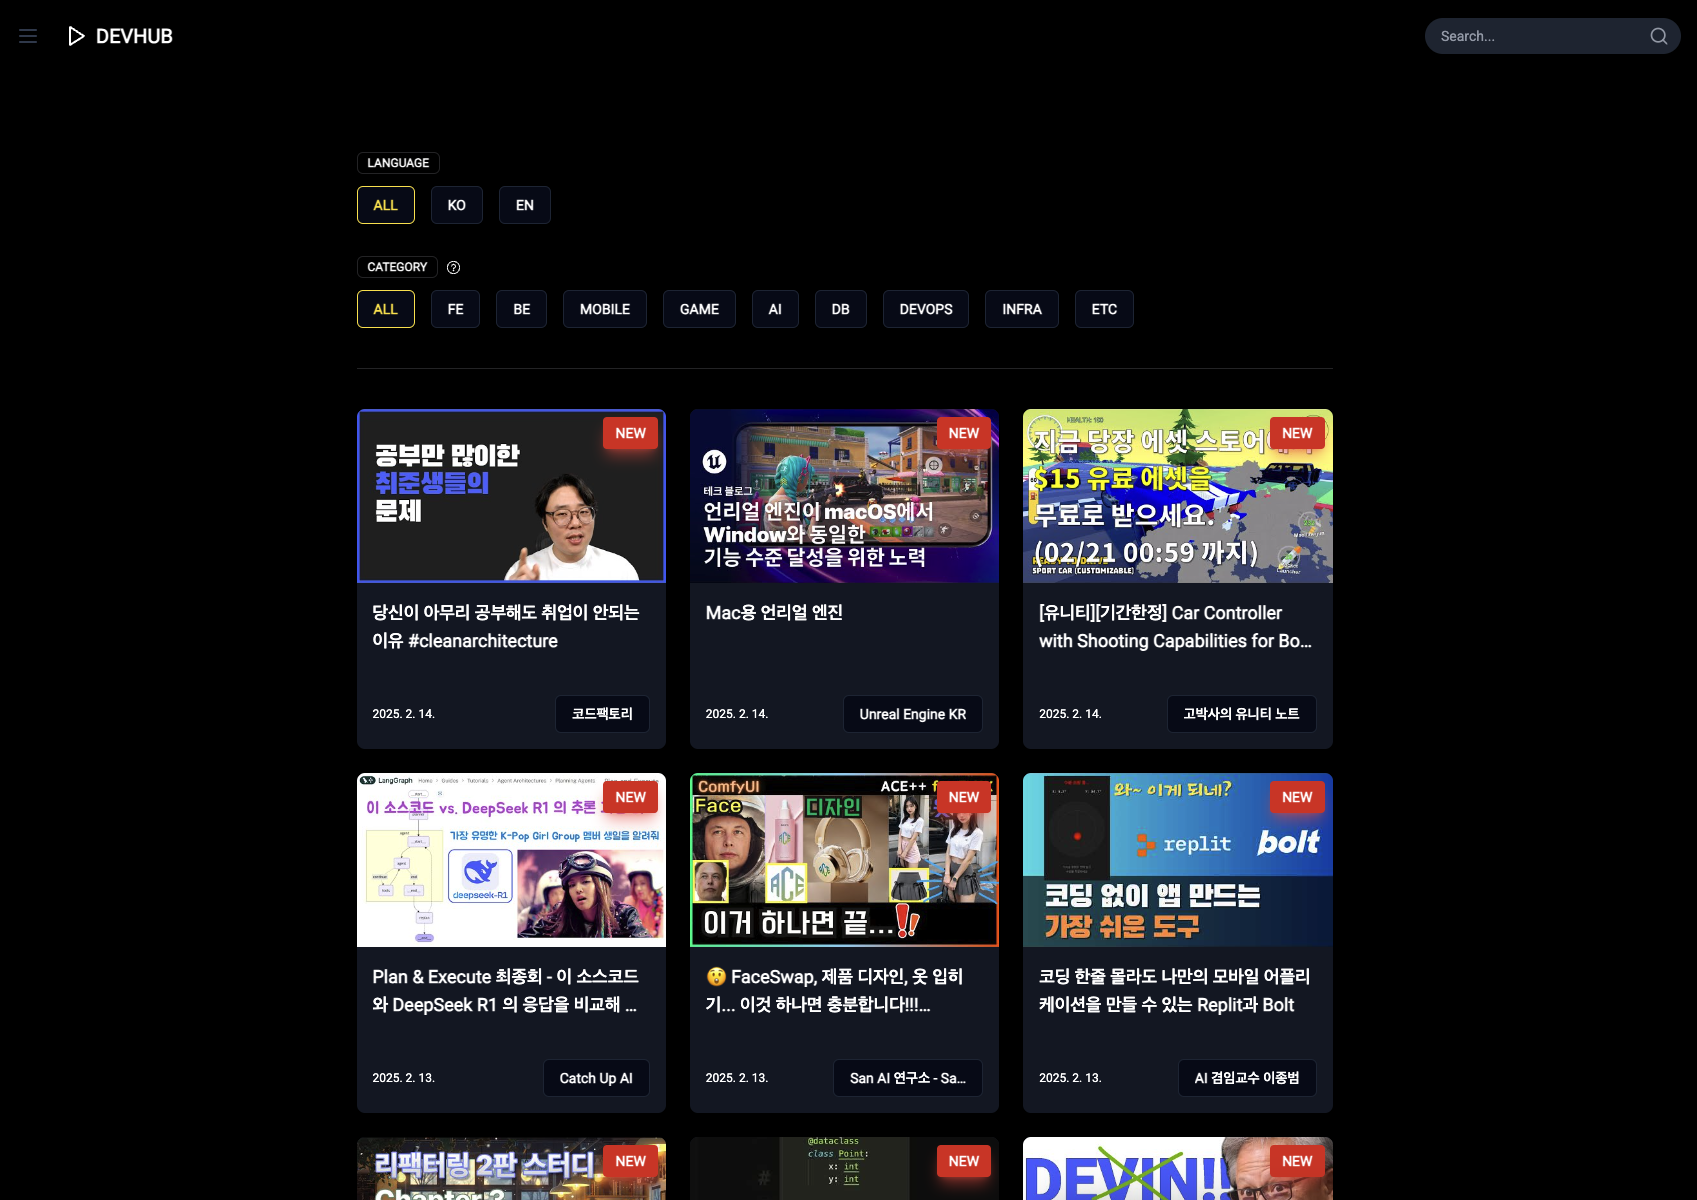
Task: Click the 2025. 2. 14. date on 코드팩토리 card
Action: 404,714
